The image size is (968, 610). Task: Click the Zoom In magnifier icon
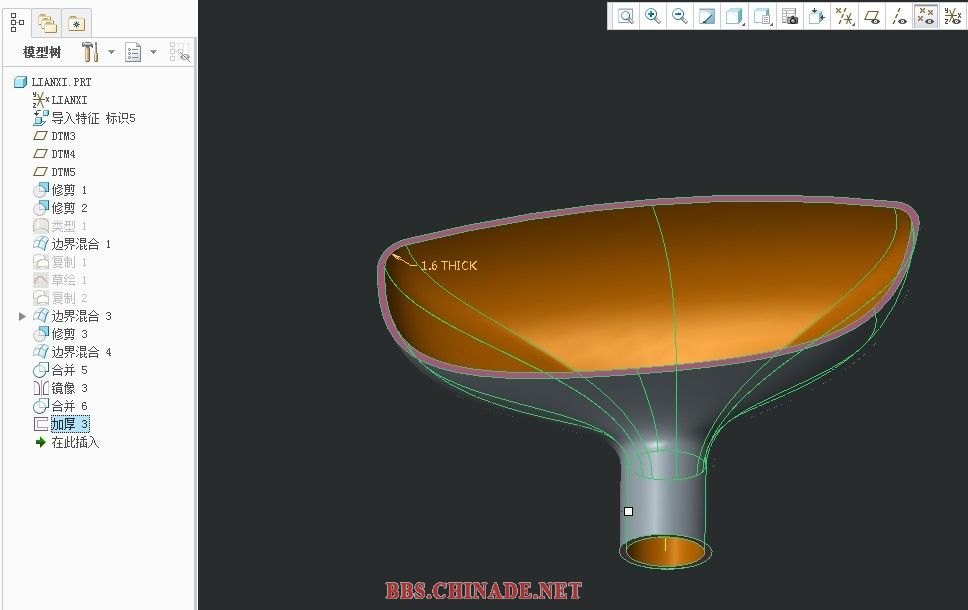coord(653,16)
